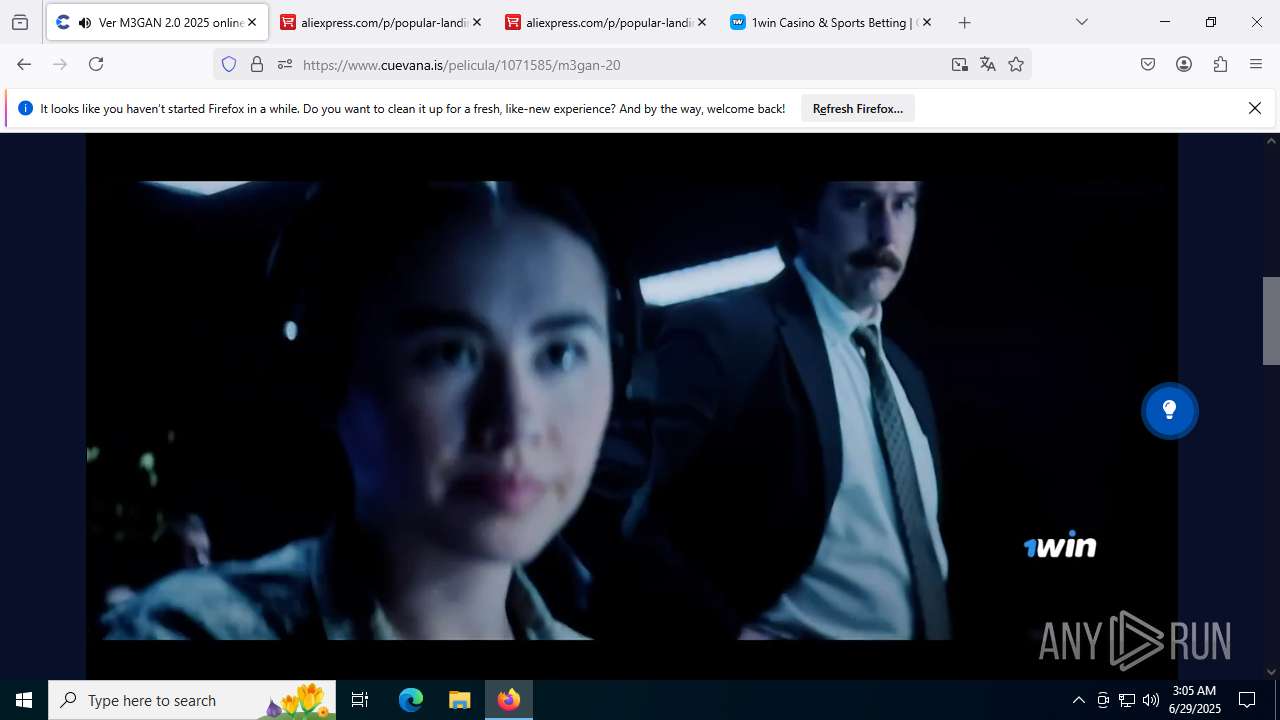Viewport: 1280px width, 720px height.
Task: Click the blue lightbulb button
Action: [1169, 410]
